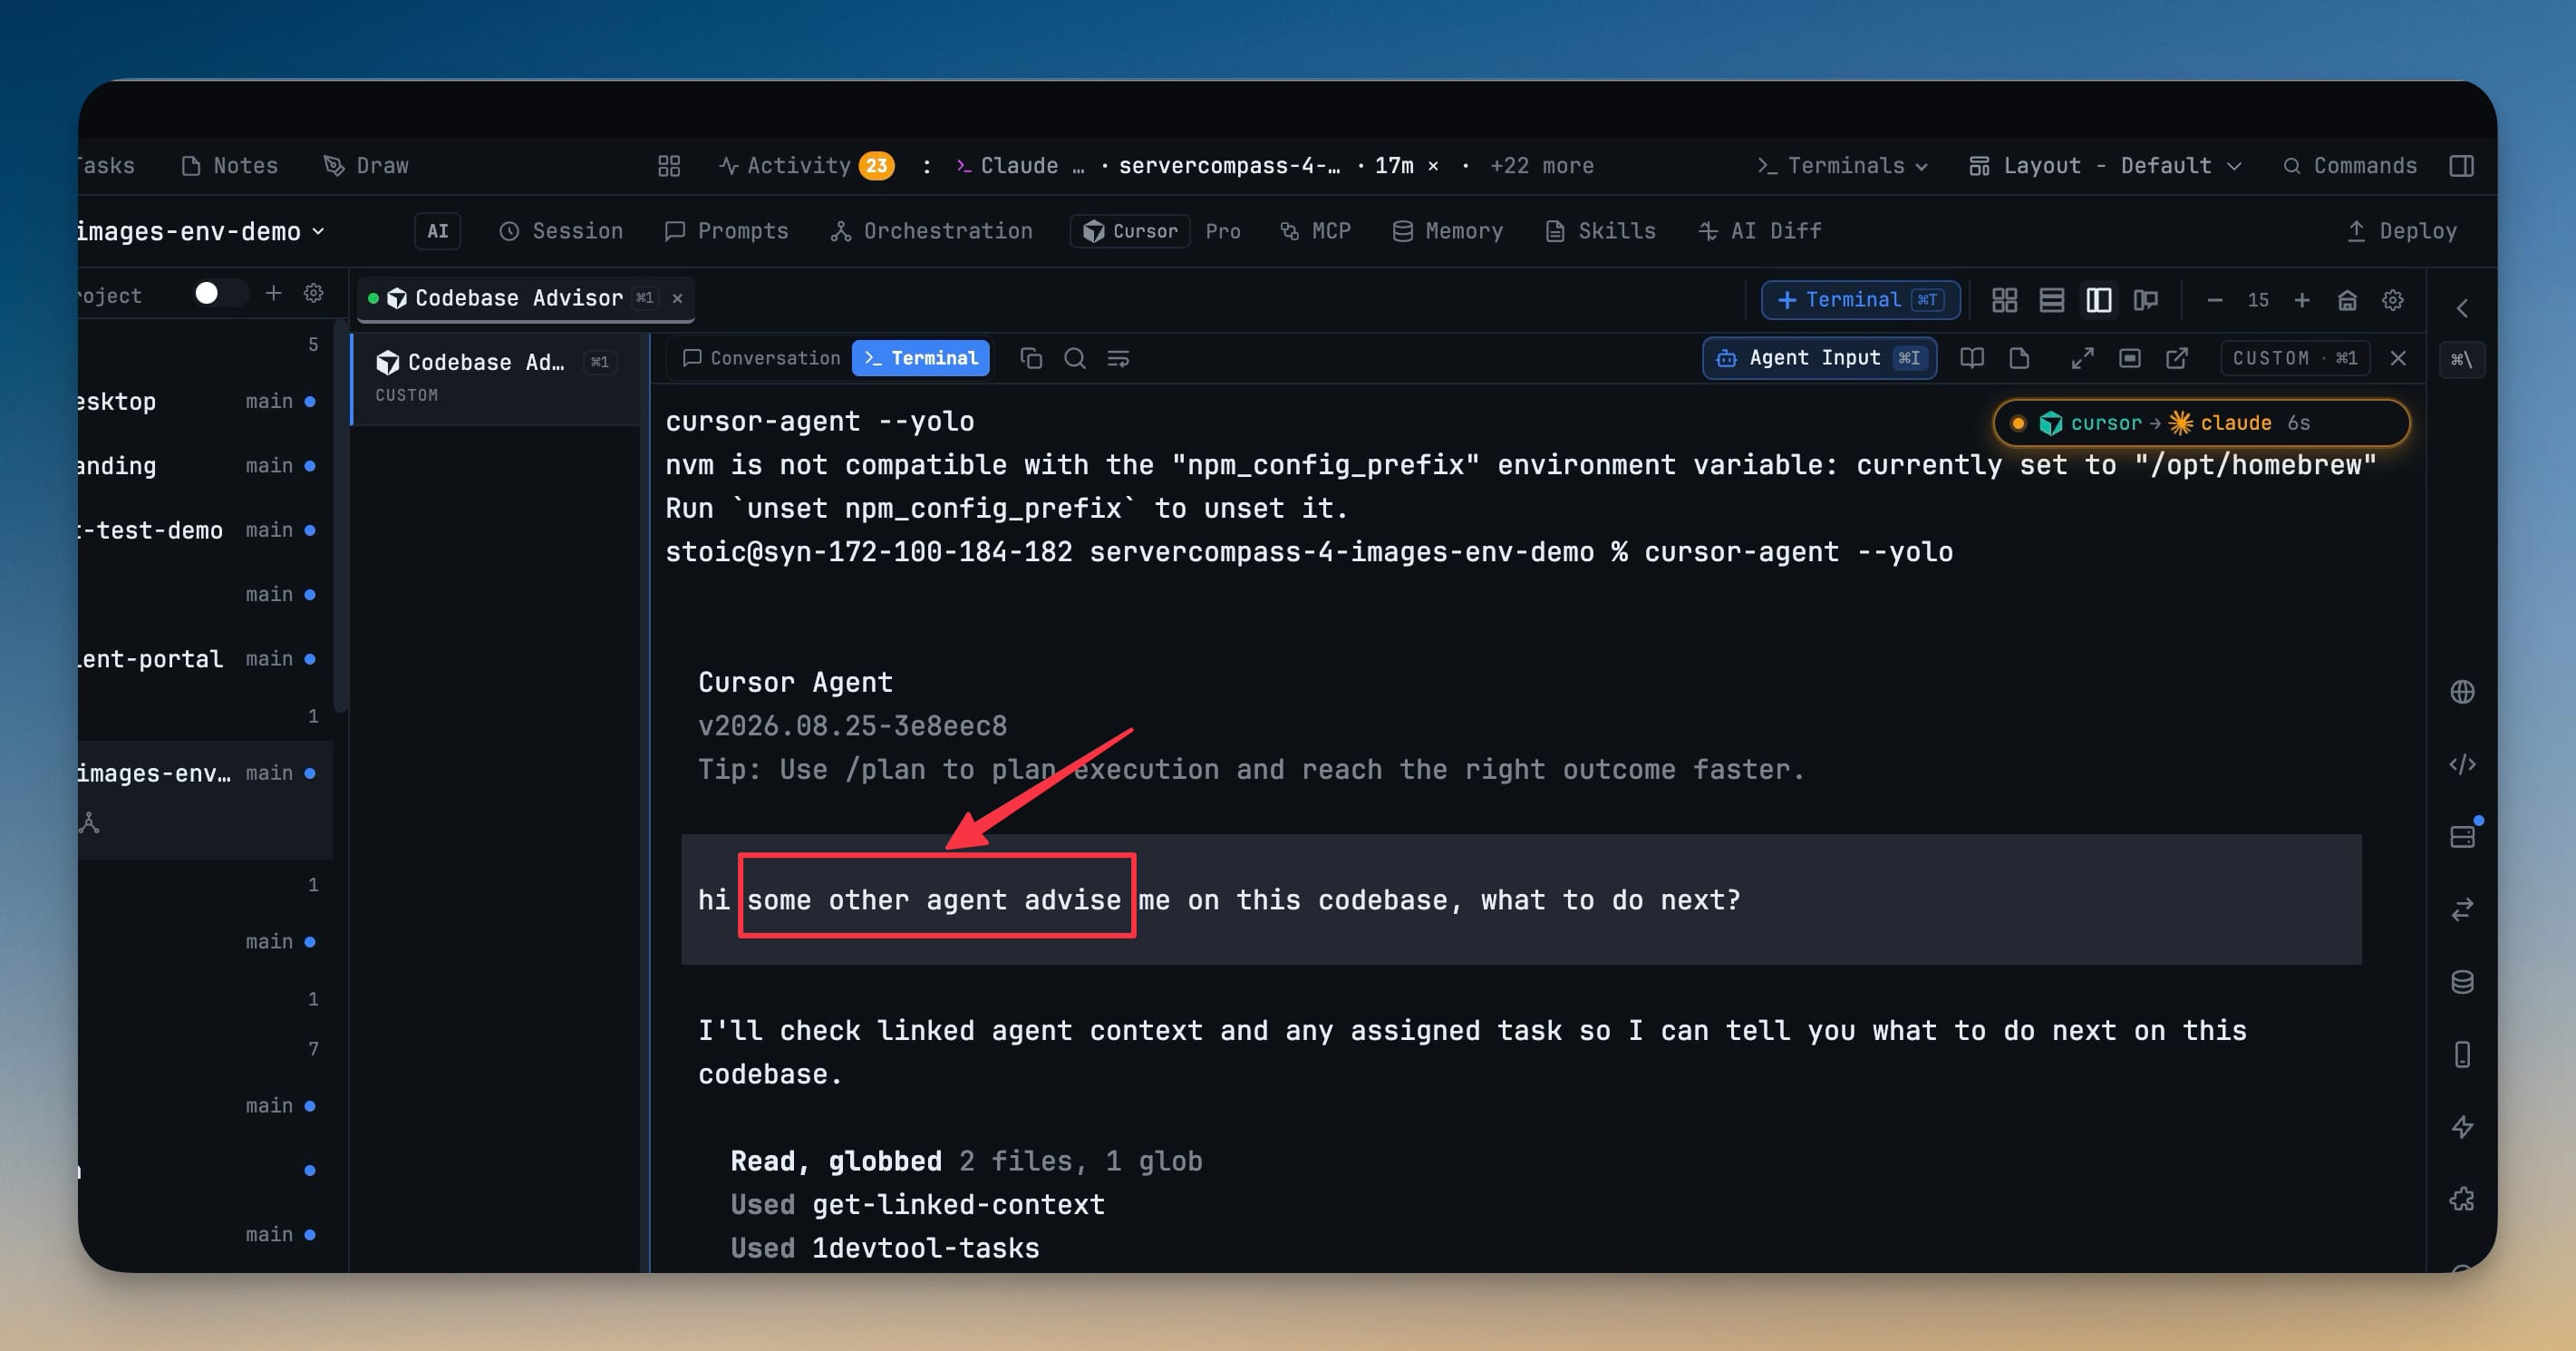Image resolution: width=2576 pixels, height=1351 pixels.
Task: Switch to the Draw tab
Action: click(366, 166)
